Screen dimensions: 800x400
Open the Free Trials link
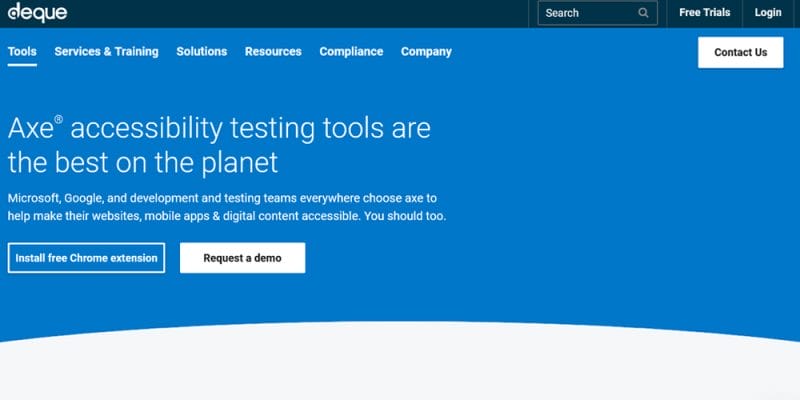pos(705,13)
